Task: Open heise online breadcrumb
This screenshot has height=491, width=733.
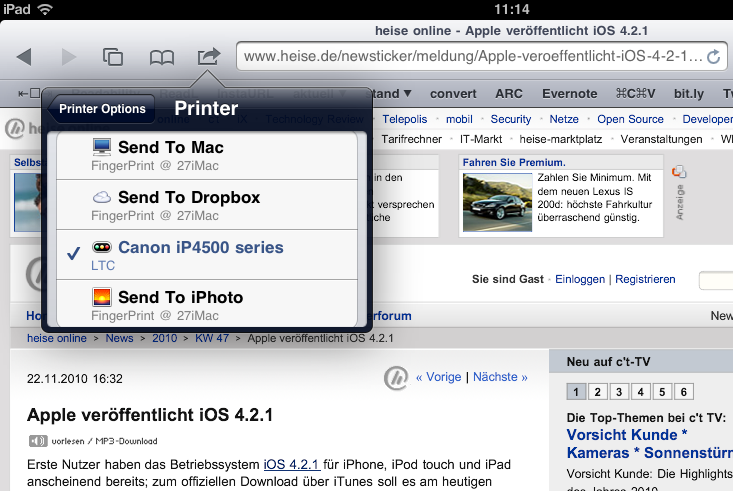Action: click(x=57, y=338)
